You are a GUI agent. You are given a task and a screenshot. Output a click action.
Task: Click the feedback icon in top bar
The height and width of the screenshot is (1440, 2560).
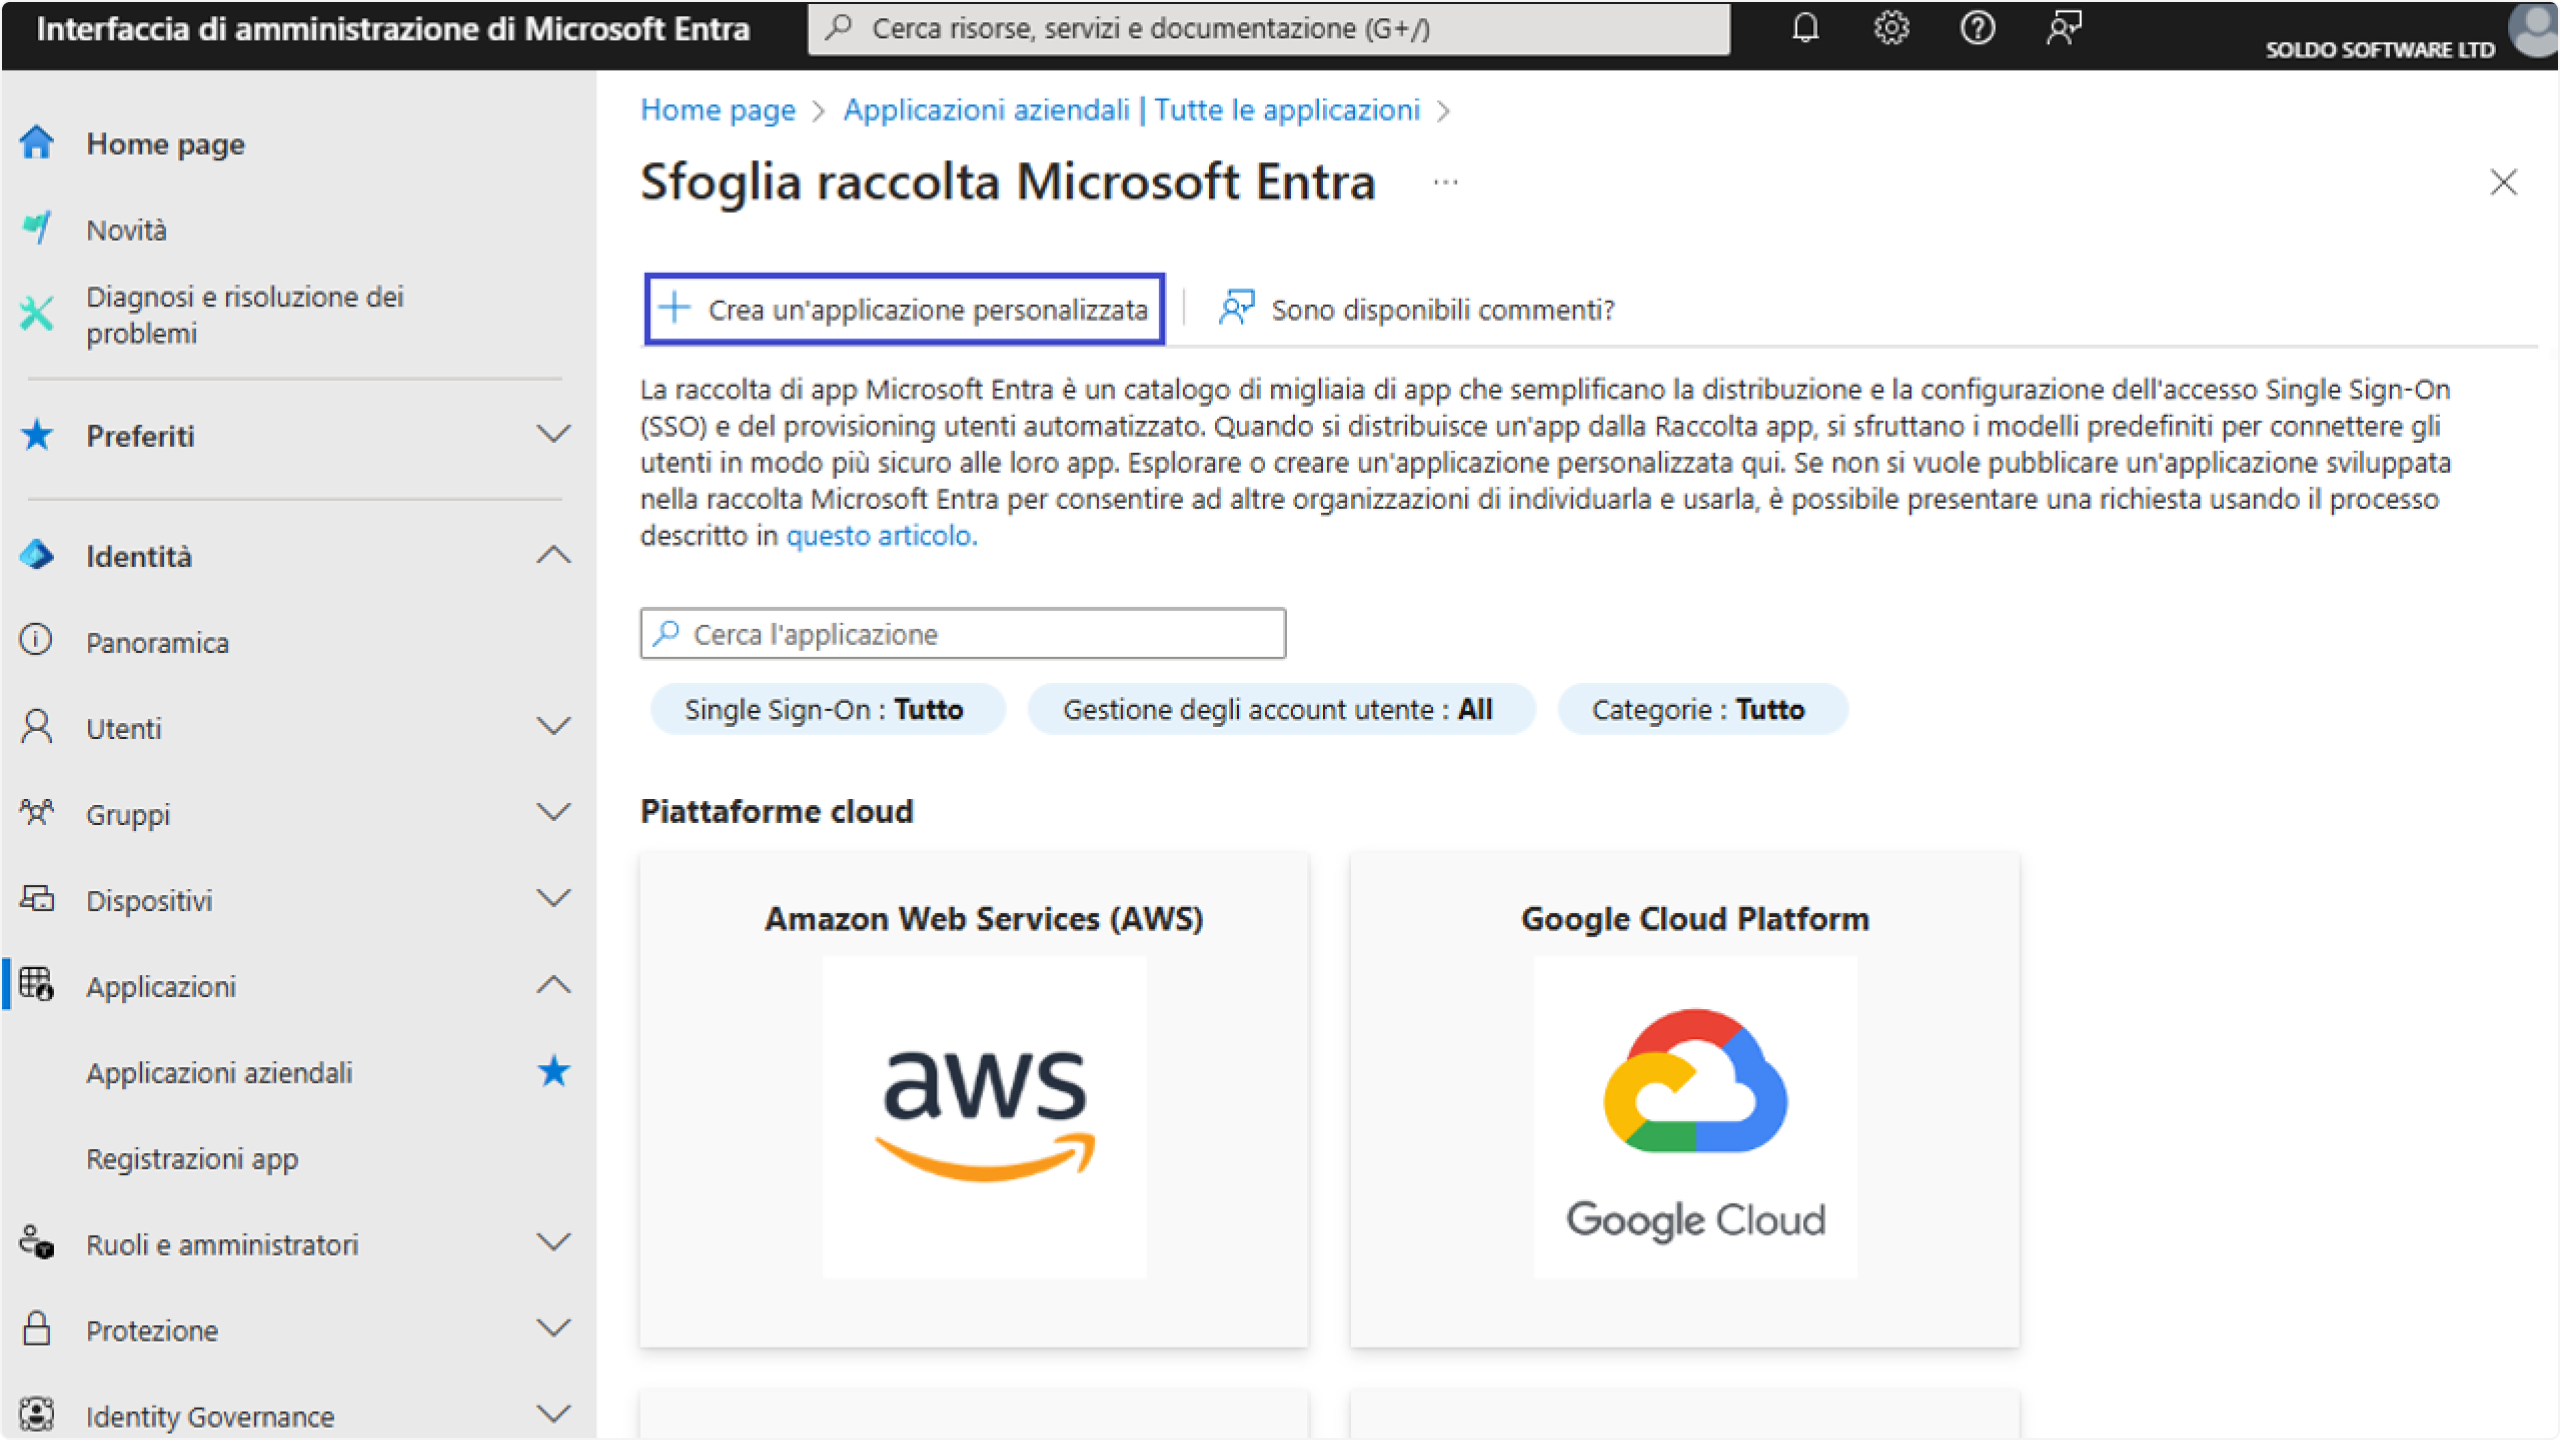point(2063,28)
